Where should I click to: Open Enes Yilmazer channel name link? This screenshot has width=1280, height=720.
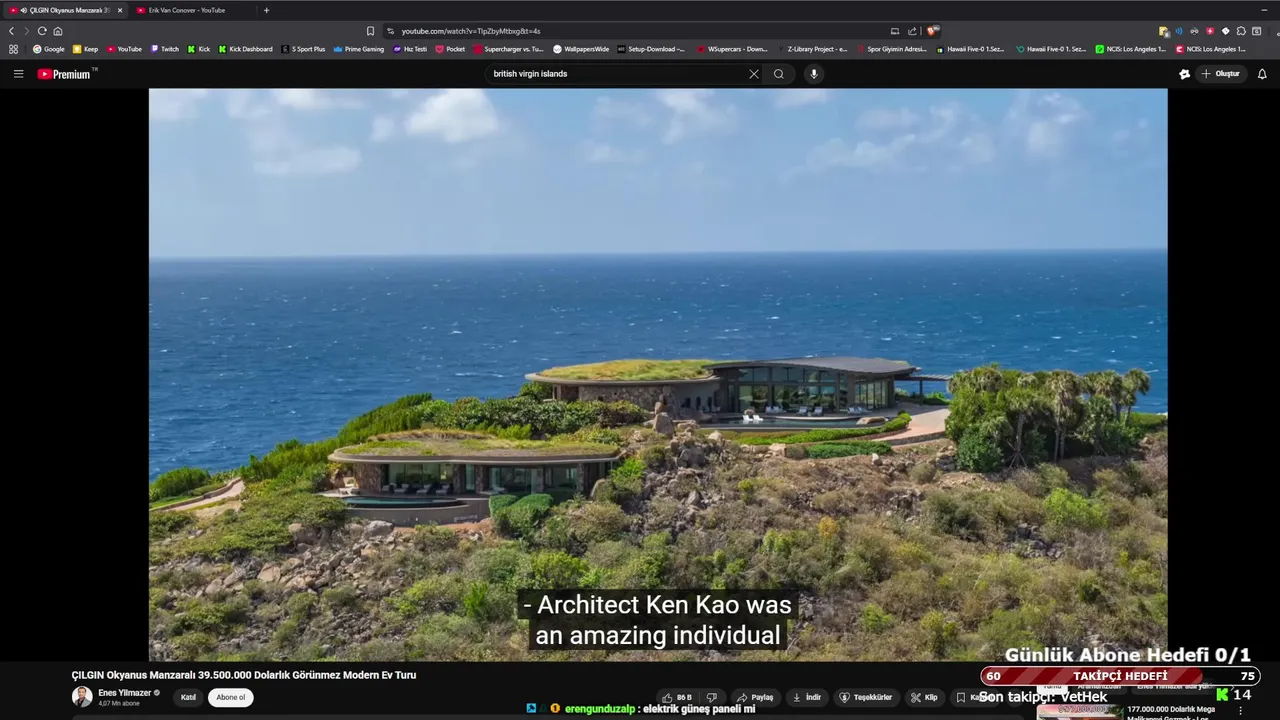pyautogui.click(x=124, y=693)
